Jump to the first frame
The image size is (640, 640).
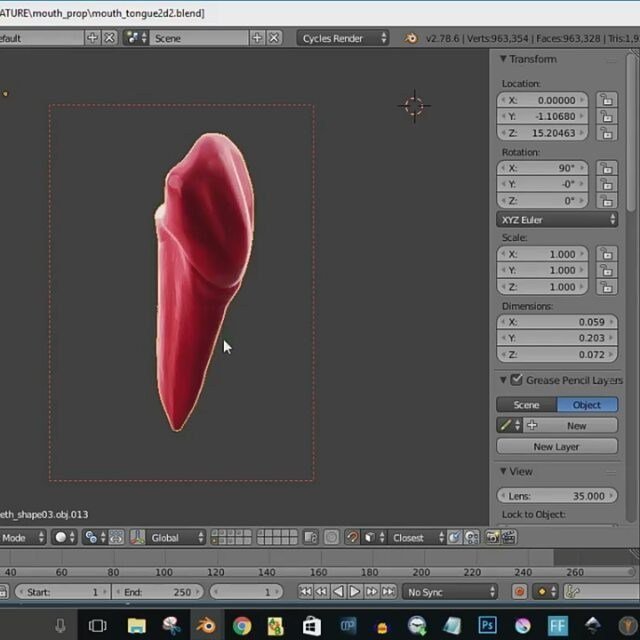pos(305,591)
